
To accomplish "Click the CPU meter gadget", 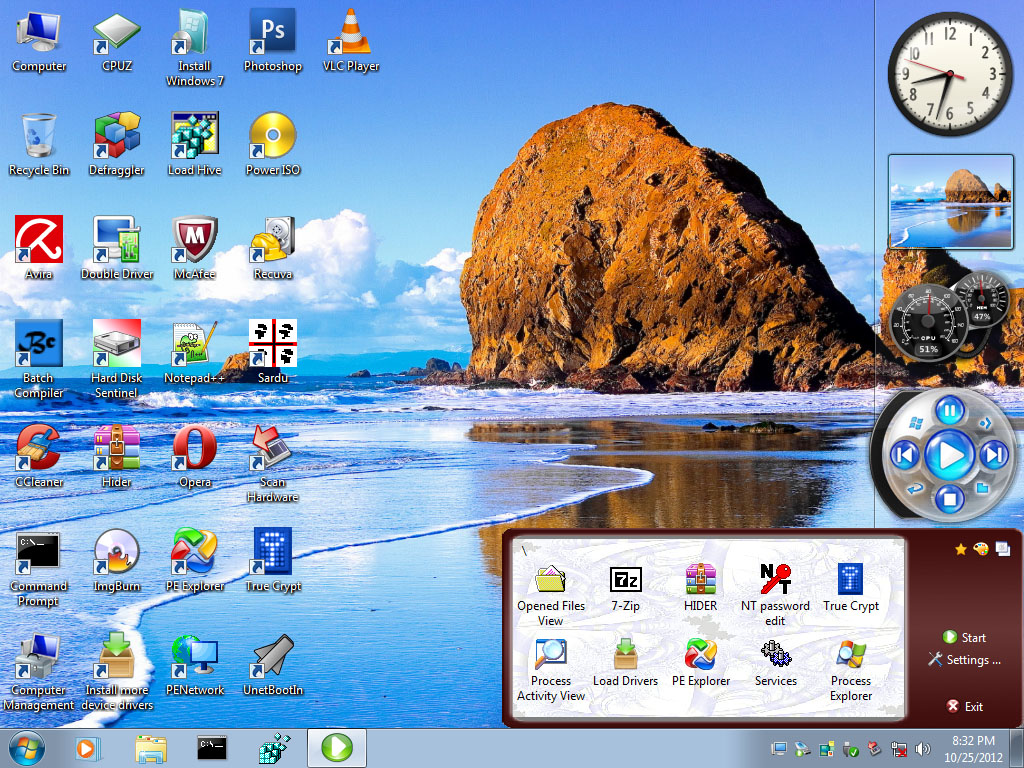I will 928,322.
